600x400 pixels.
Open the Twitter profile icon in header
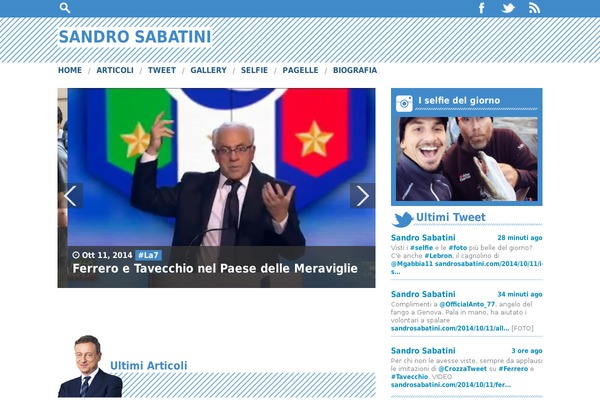pos(508,8)
